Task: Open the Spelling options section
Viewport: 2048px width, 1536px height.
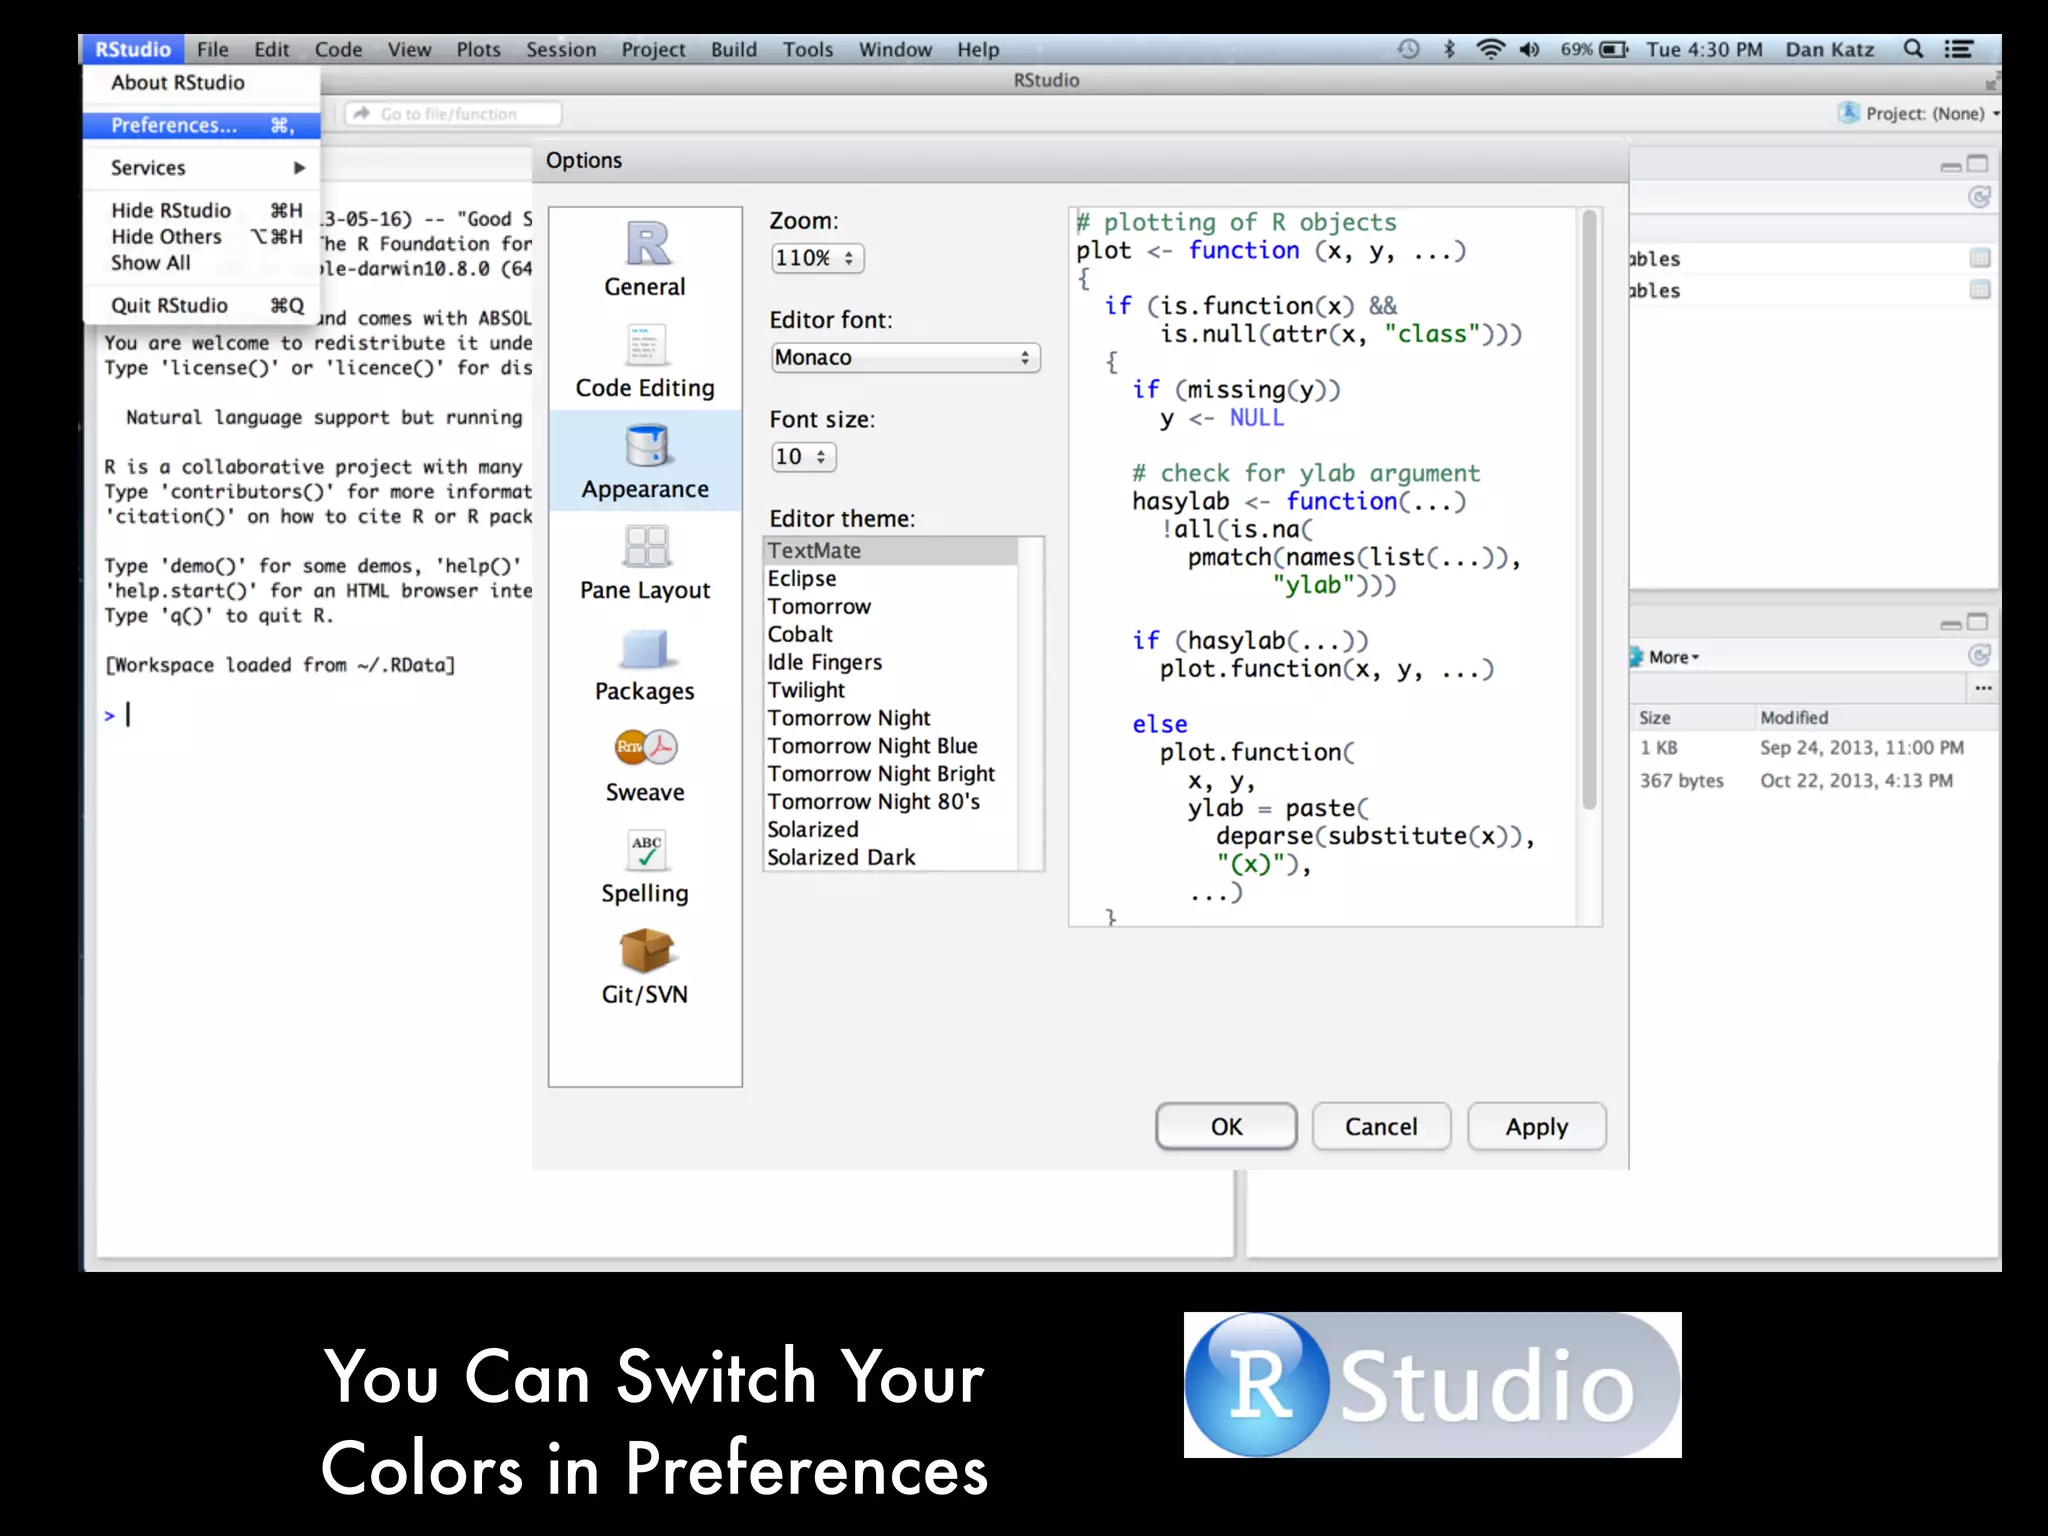Action: (645, 866)
